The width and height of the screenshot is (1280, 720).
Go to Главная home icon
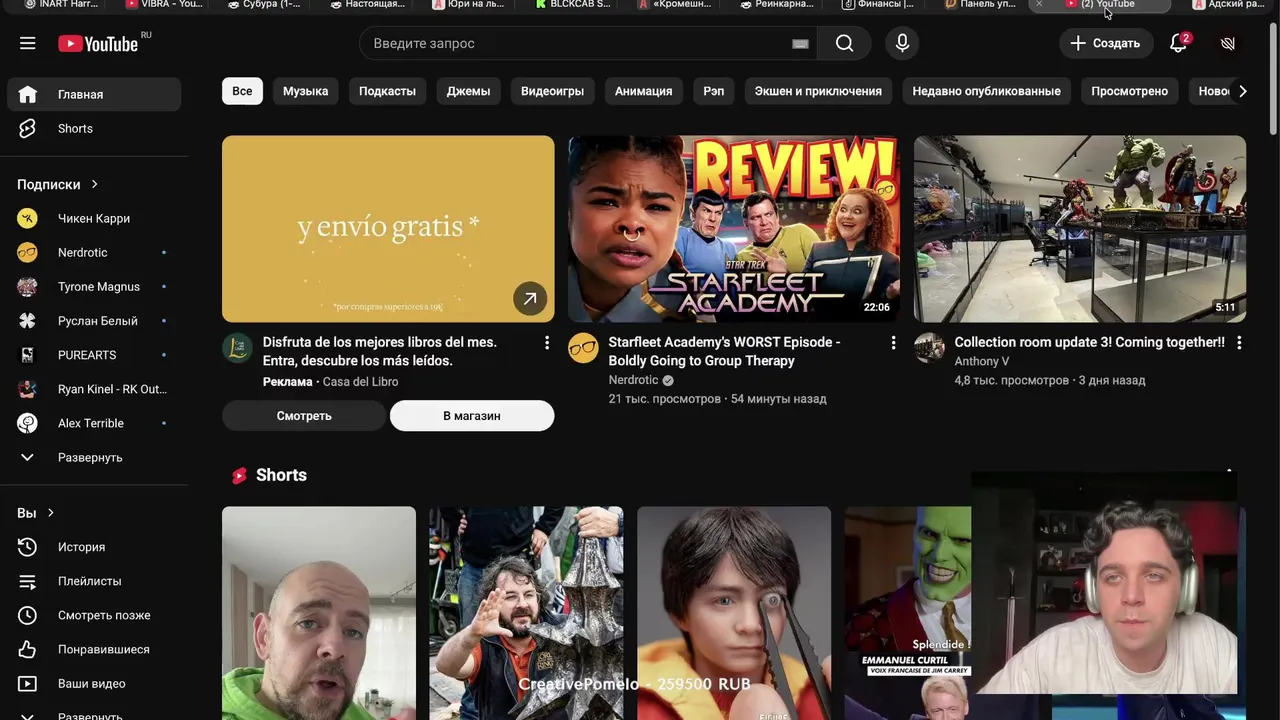(x=28, y=94)
